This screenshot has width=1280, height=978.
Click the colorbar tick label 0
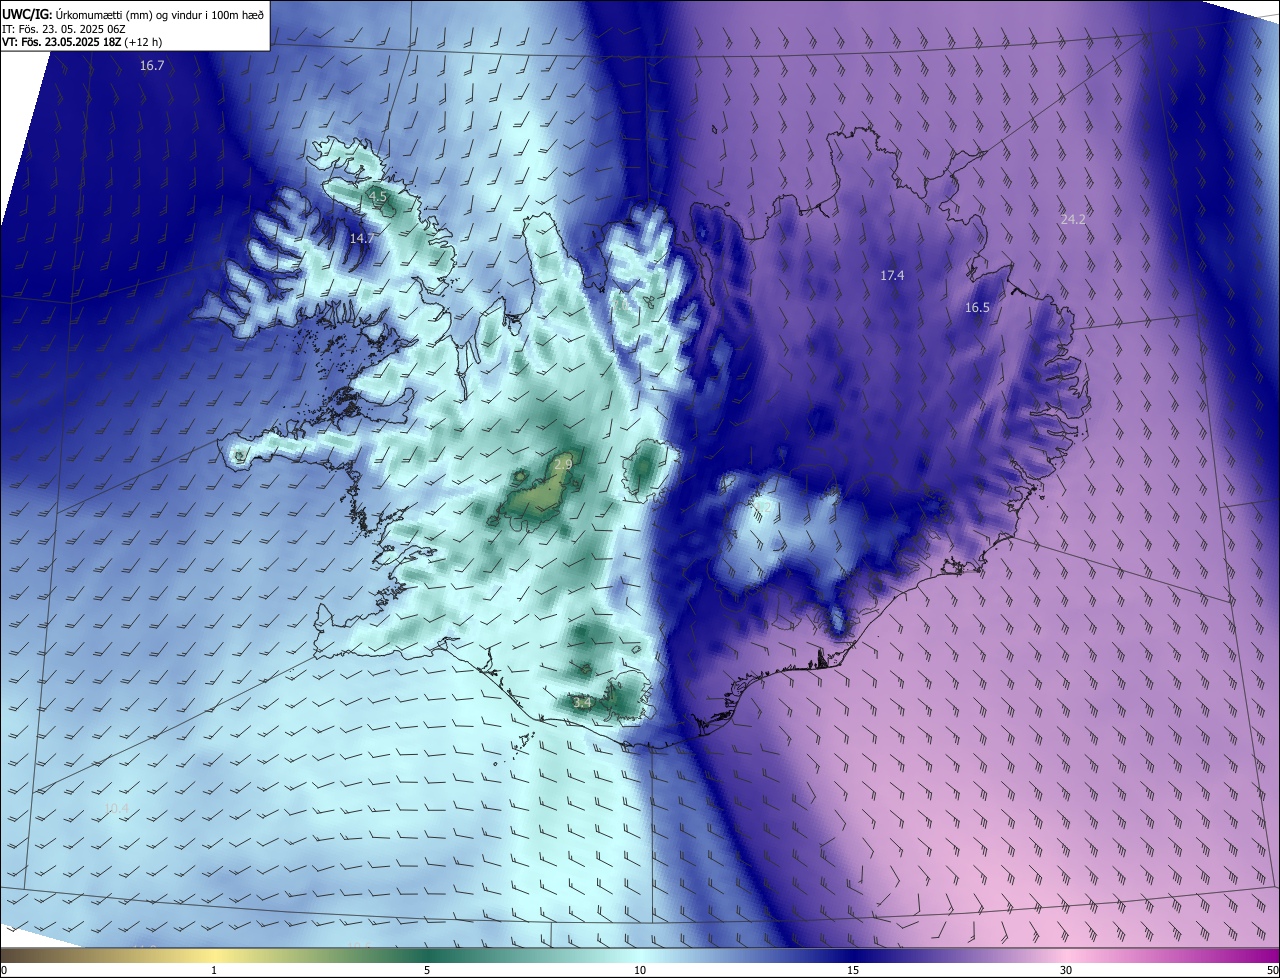pyautogui.click(x=4, y=971)
